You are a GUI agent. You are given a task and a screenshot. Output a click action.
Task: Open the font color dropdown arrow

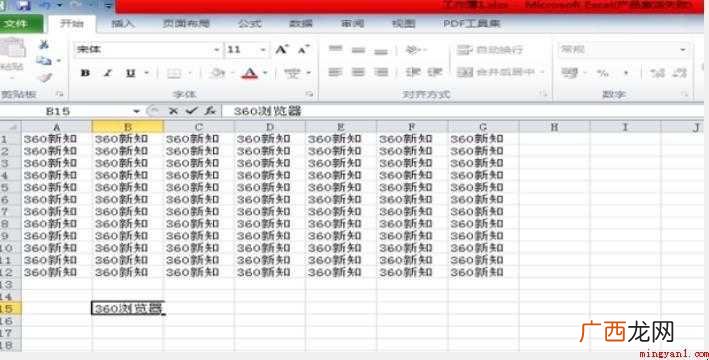pyautogui.click(x=265, y=73)
